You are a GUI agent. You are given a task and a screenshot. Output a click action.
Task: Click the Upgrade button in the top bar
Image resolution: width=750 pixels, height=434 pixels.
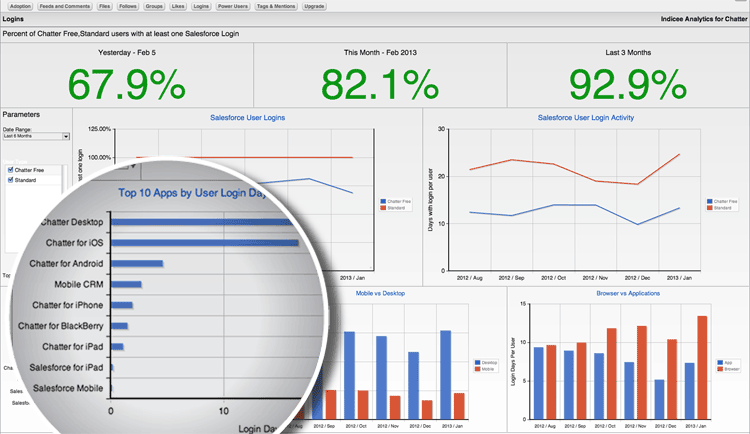point(314,6)
